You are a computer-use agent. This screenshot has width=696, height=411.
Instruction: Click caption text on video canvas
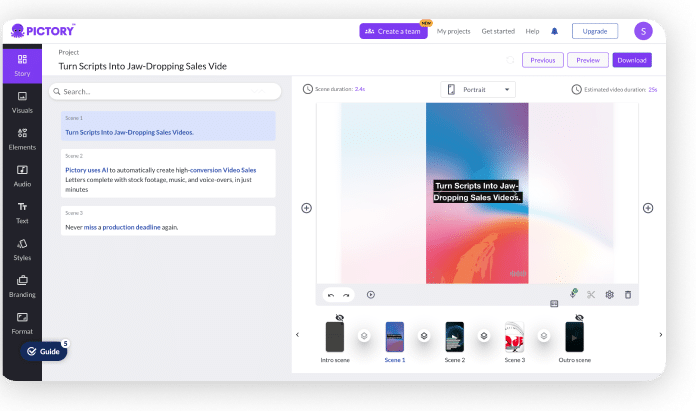(477, 192)
